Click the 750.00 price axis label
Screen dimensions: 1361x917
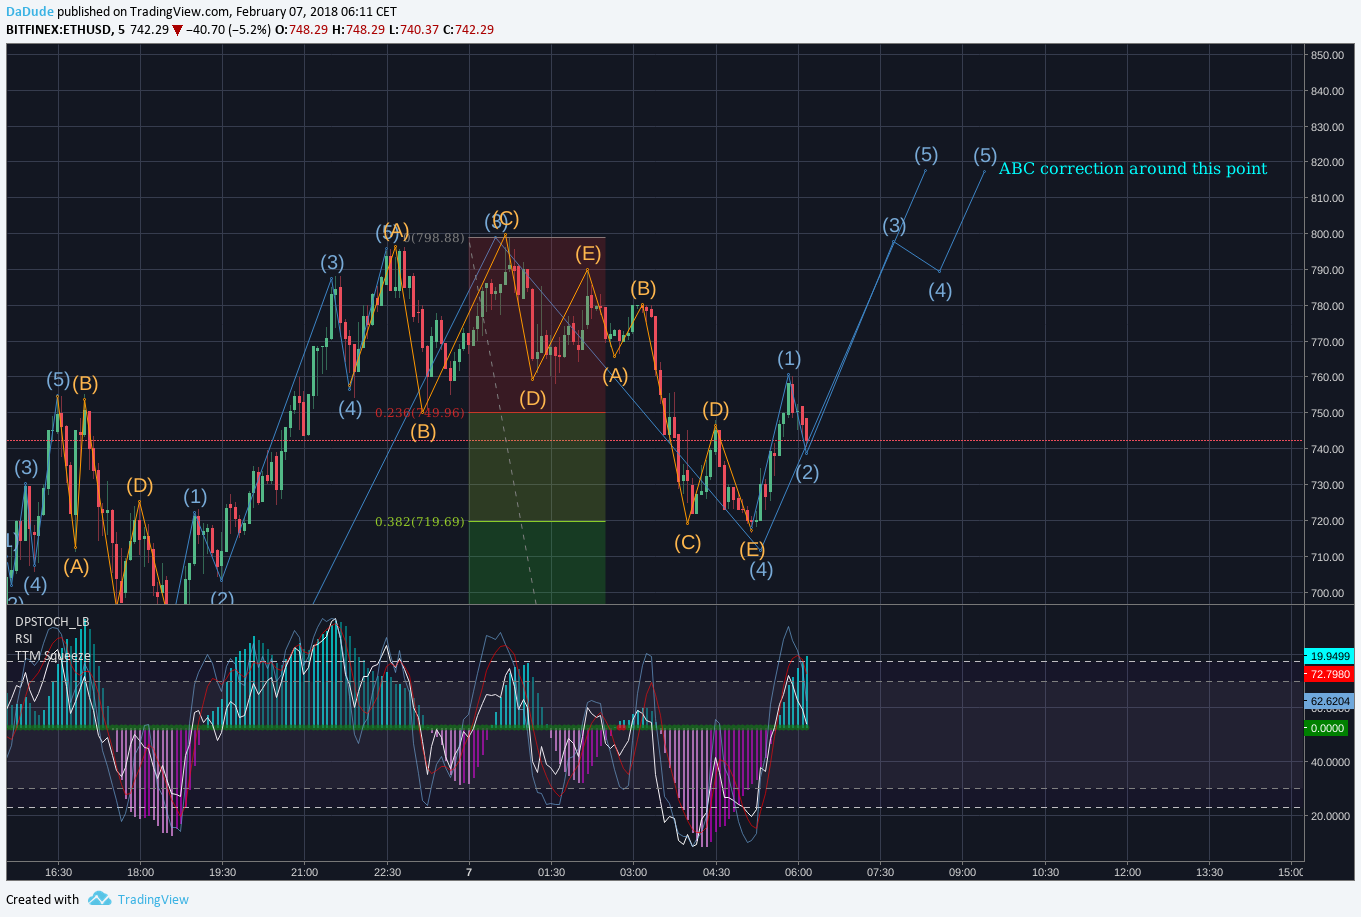click(1327, 413)
